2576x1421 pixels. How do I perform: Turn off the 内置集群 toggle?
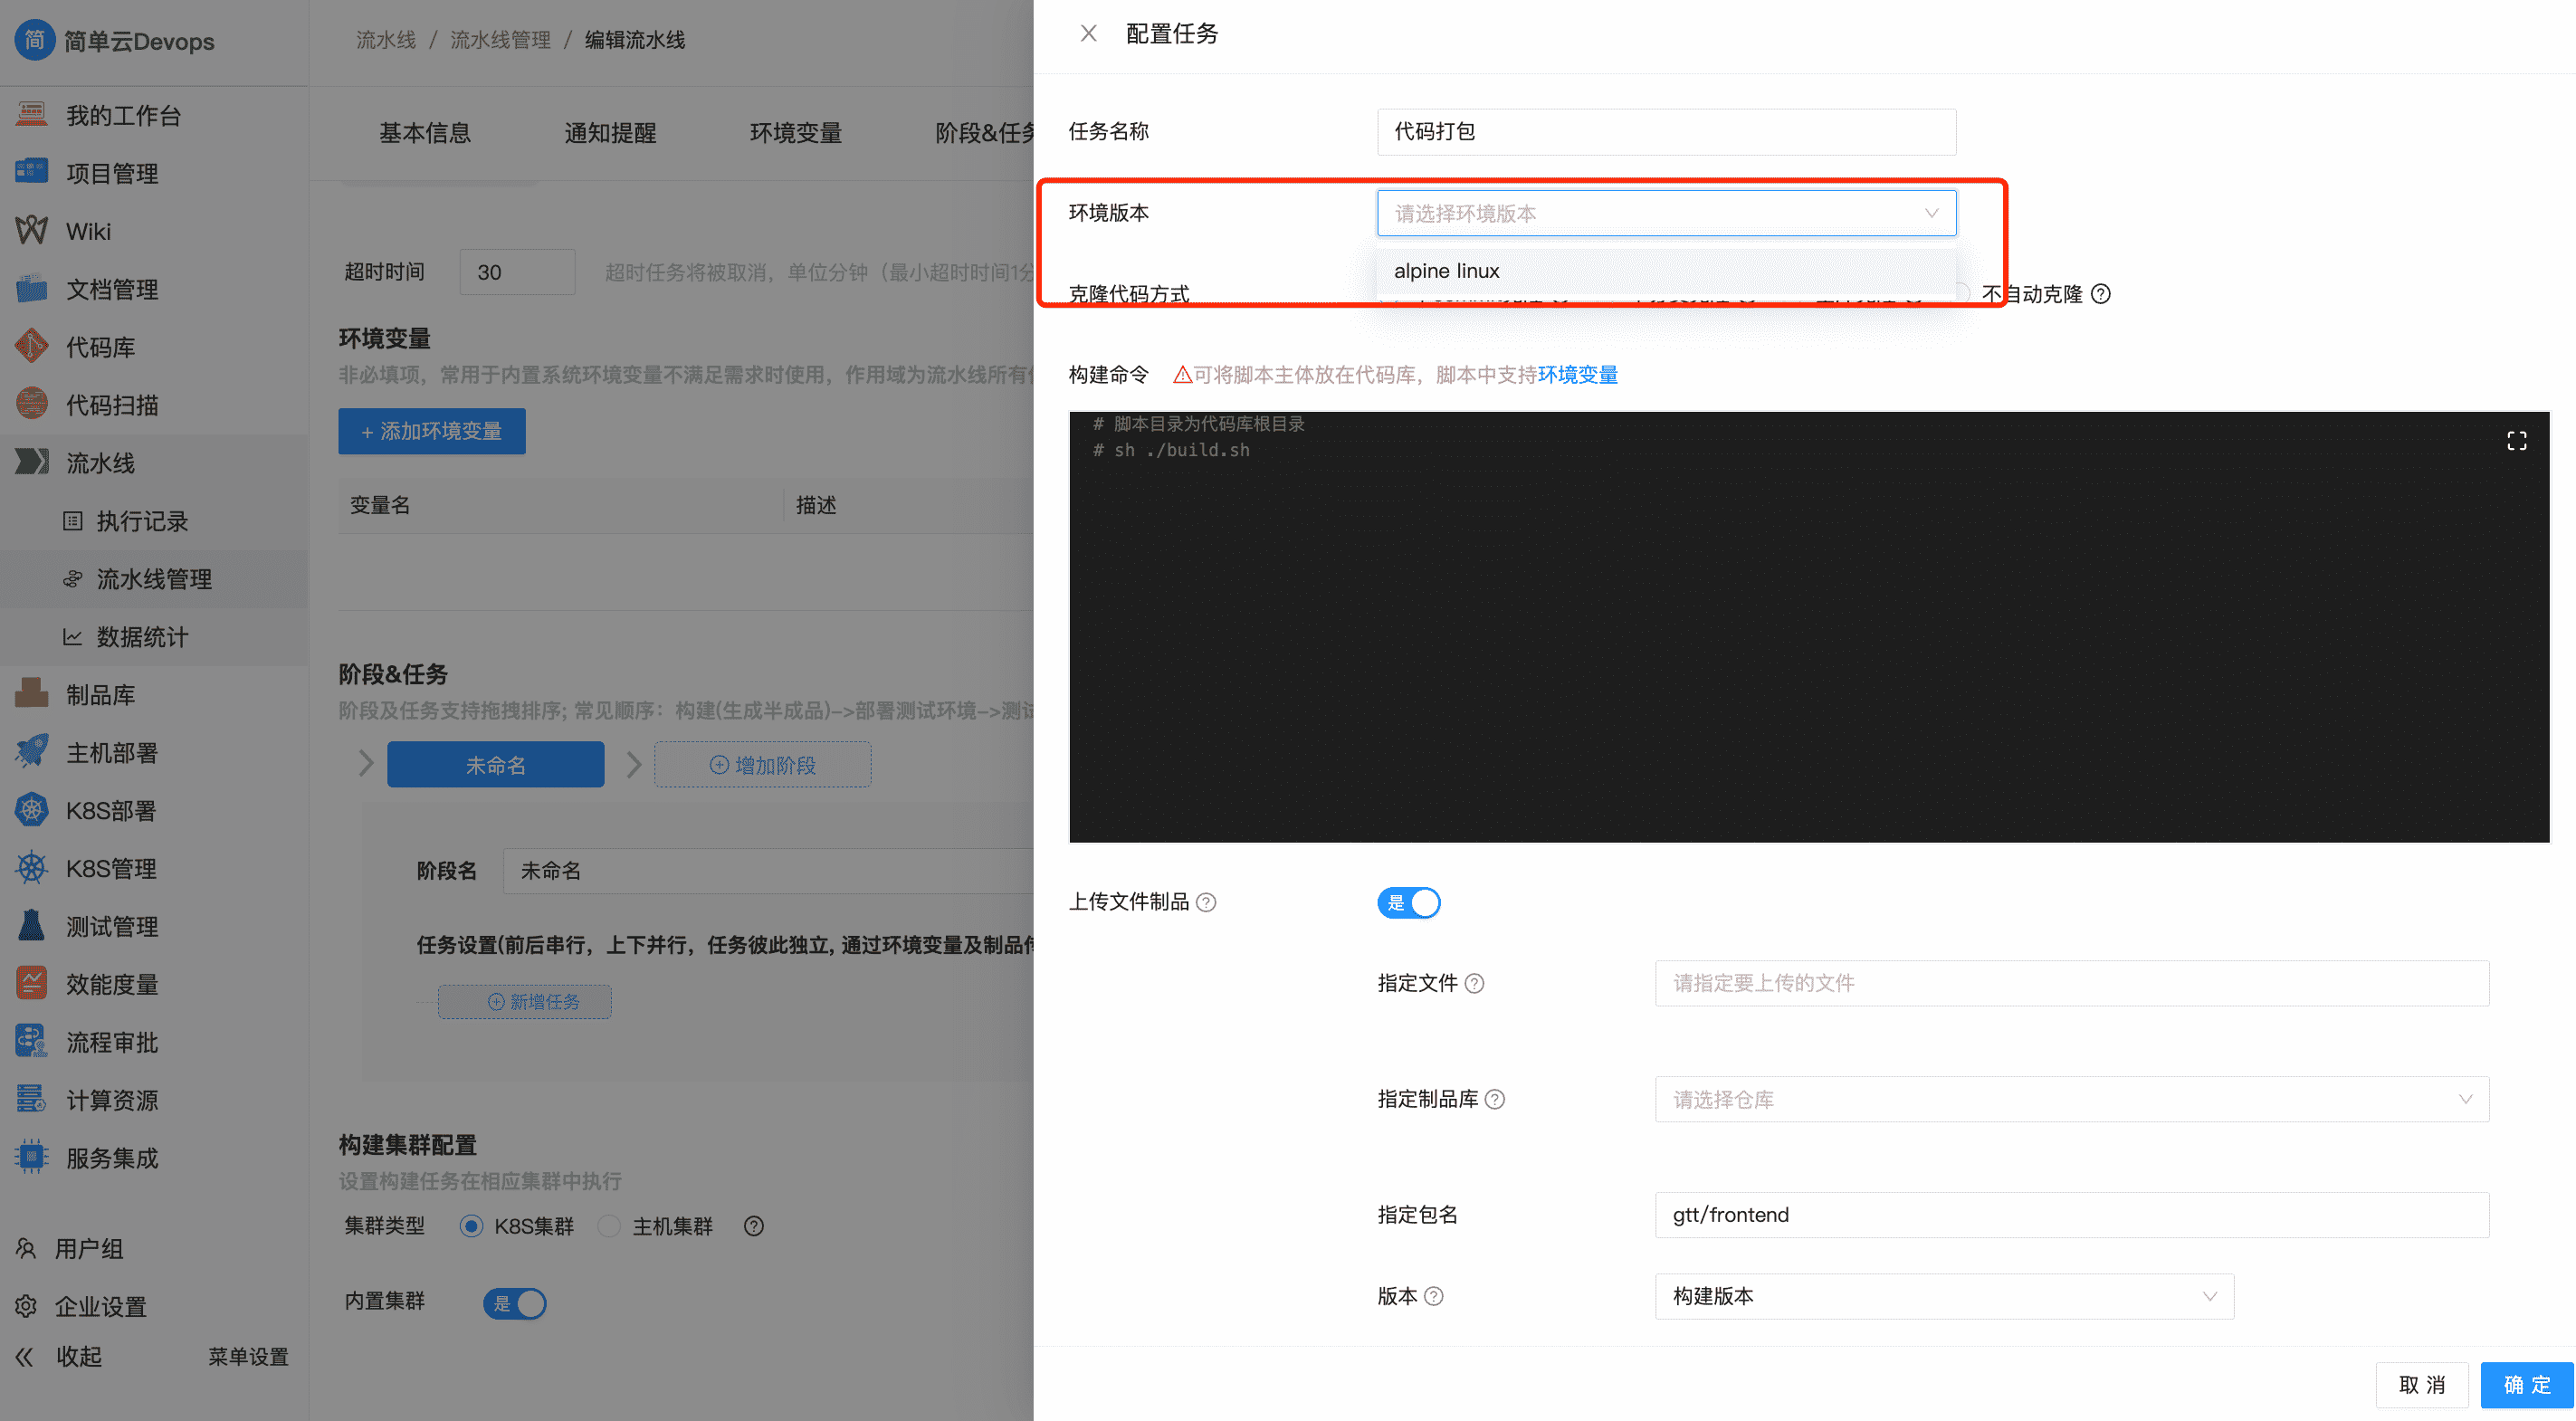click(514, 1303)
